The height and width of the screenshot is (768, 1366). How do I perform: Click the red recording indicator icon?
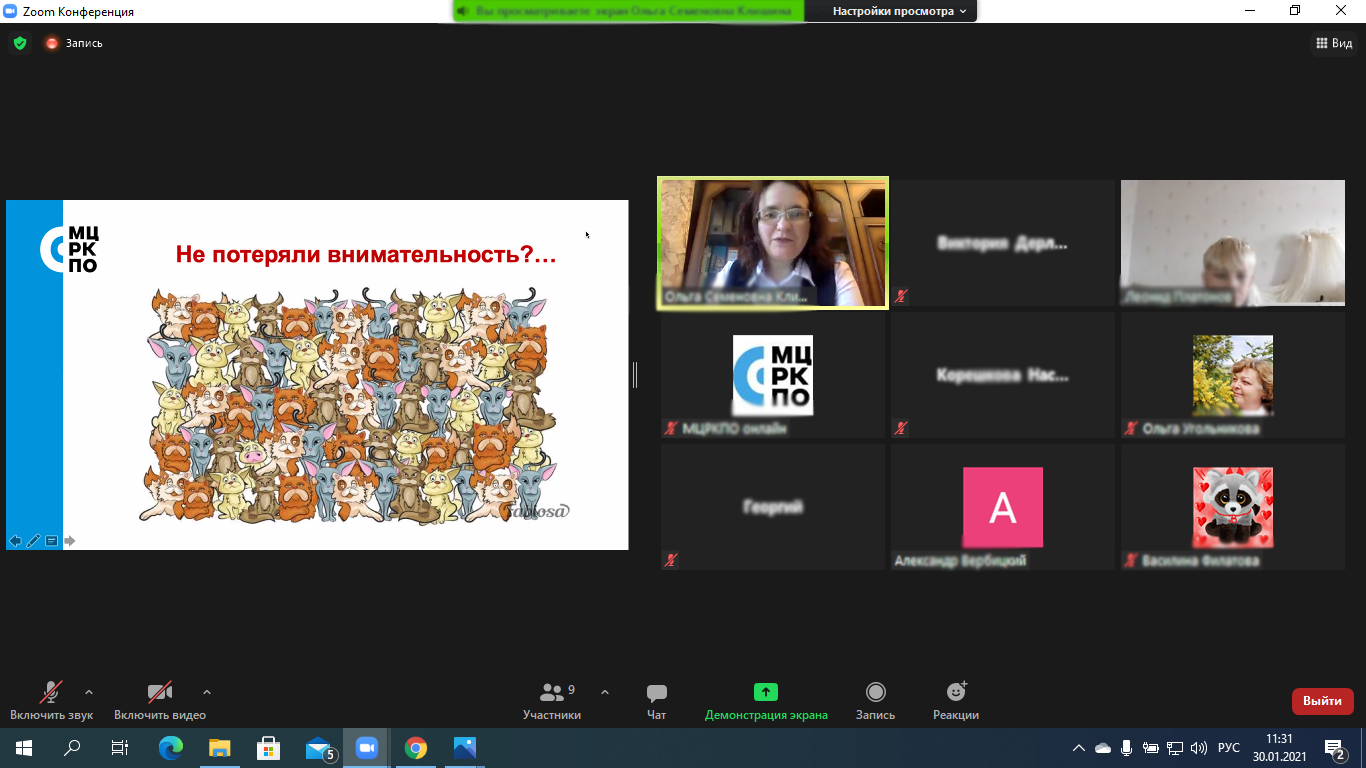coord(52,43)
